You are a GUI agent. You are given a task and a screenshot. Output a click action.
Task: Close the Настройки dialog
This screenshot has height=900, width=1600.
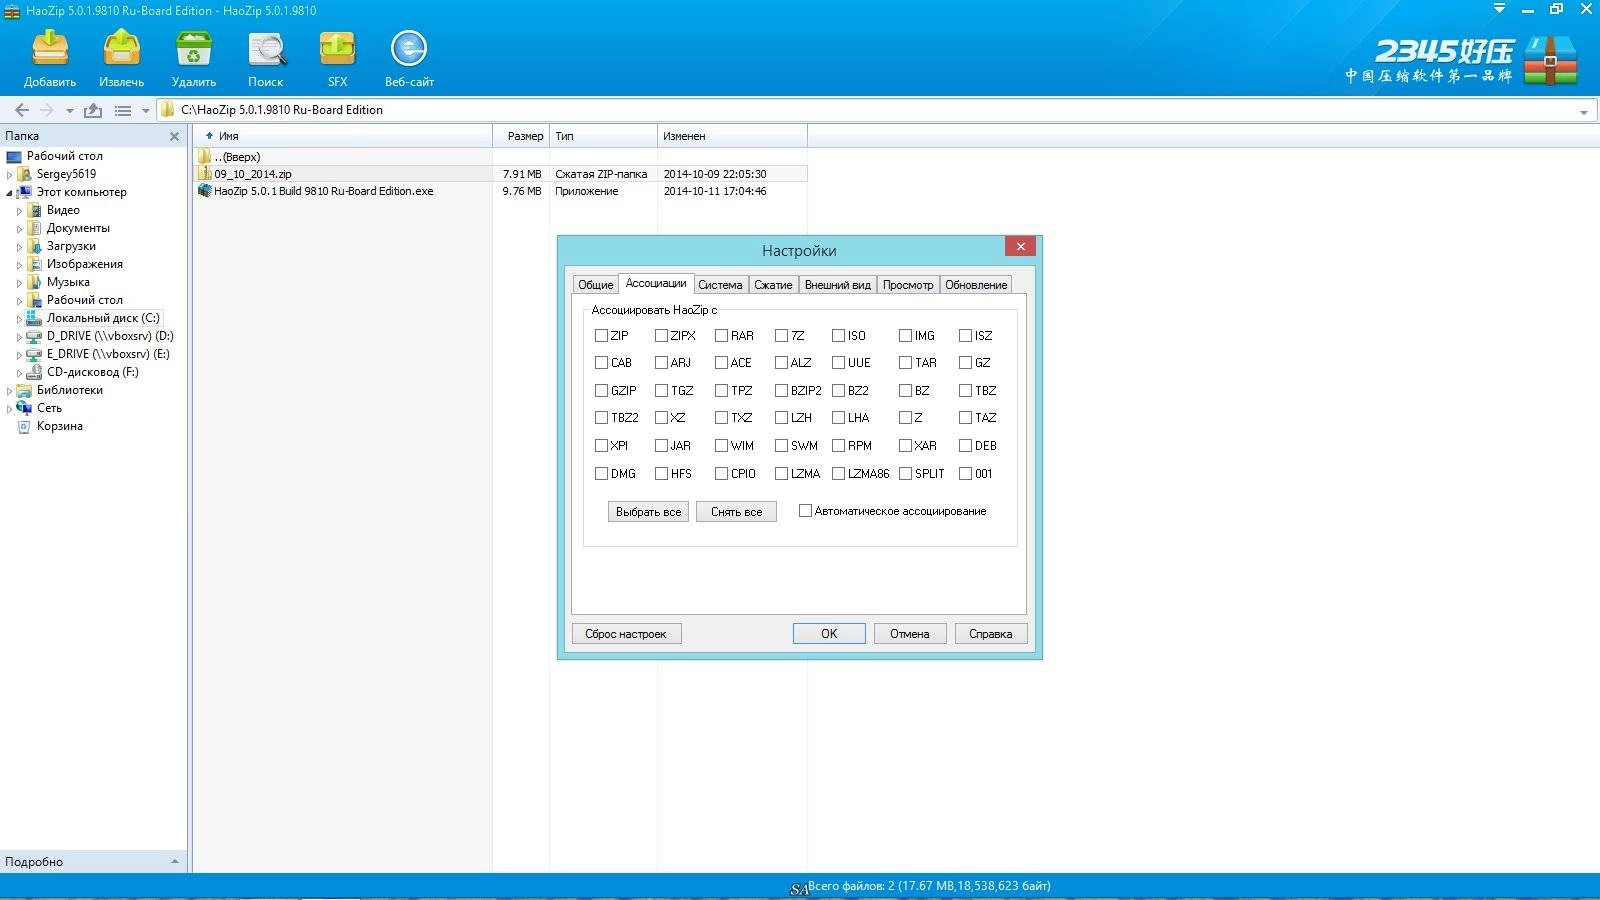click(x=1020, y=247)
